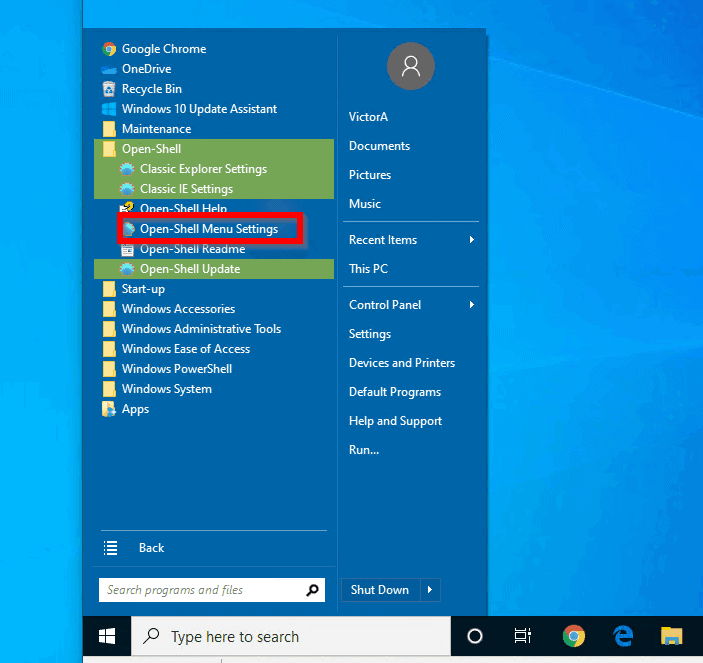Expand the Recent Items submenu arrow

pyautogui.click(x=472, y=240)
